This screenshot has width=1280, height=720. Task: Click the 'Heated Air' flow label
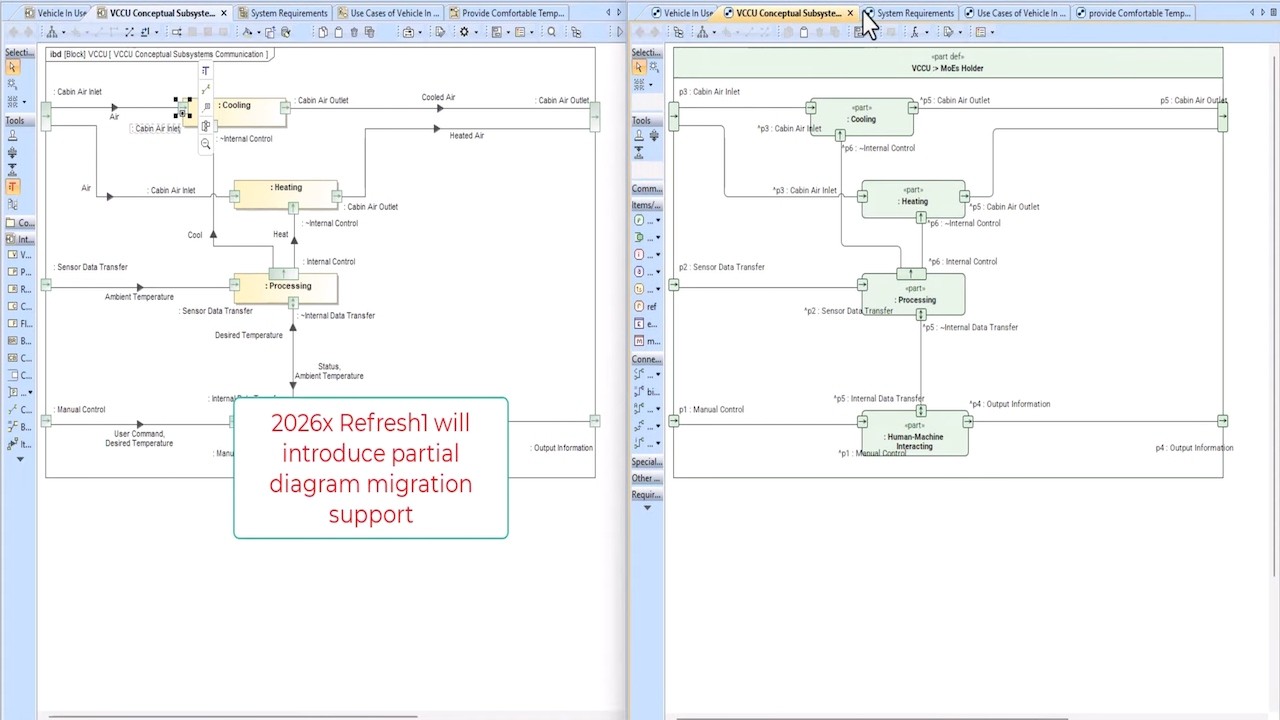(466, 135)
